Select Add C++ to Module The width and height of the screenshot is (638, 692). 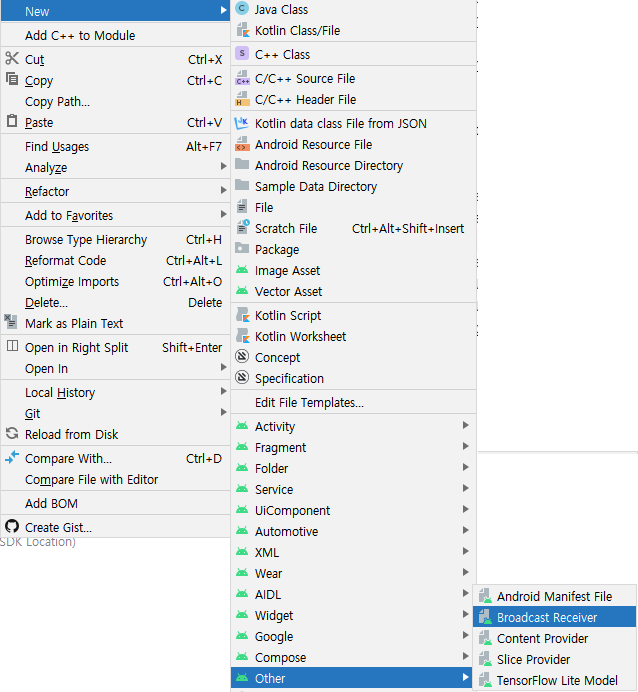[116, 35]
